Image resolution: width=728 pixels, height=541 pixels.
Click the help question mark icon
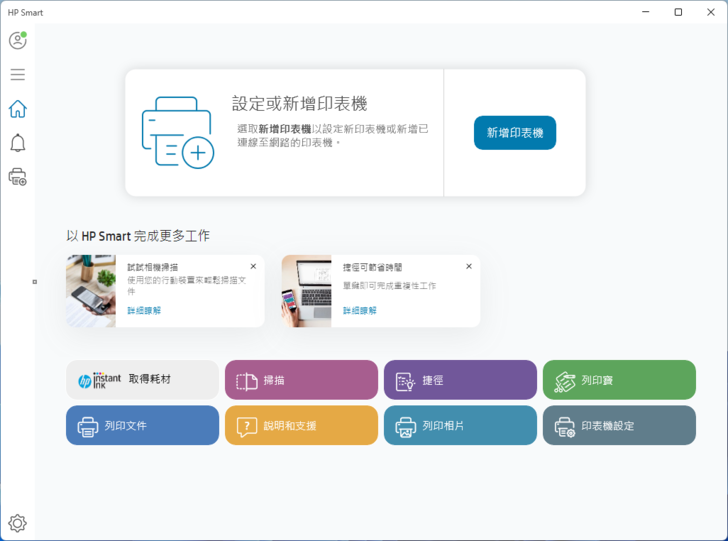247,427
